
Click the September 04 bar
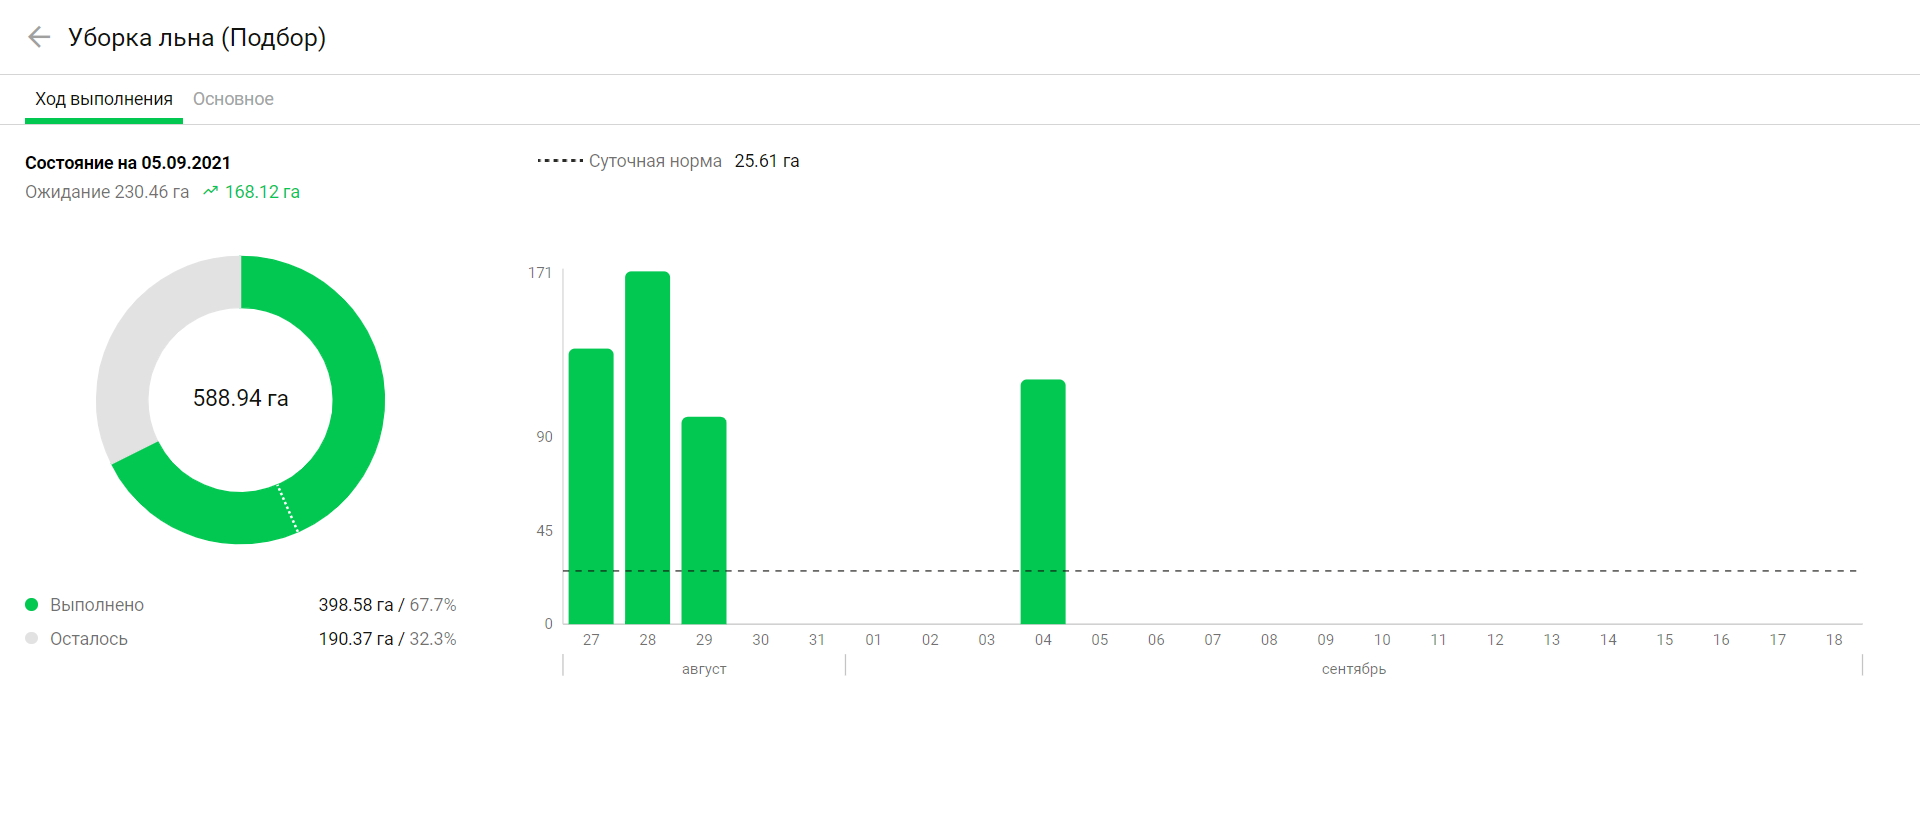[x=1043, y=501]
